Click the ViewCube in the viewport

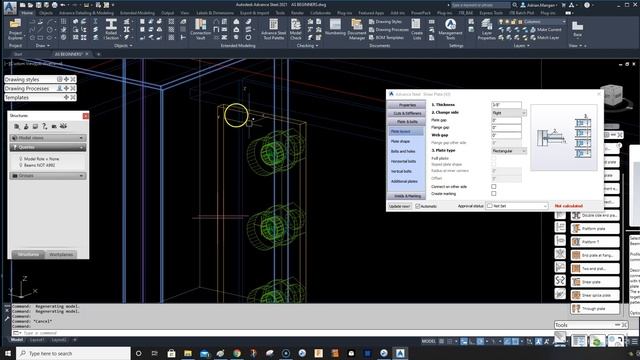coord(611,96)
